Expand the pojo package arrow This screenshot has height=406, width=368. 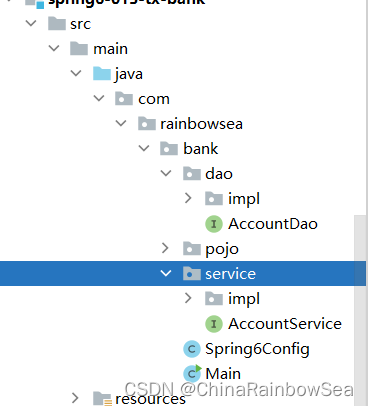pos(165,248)
